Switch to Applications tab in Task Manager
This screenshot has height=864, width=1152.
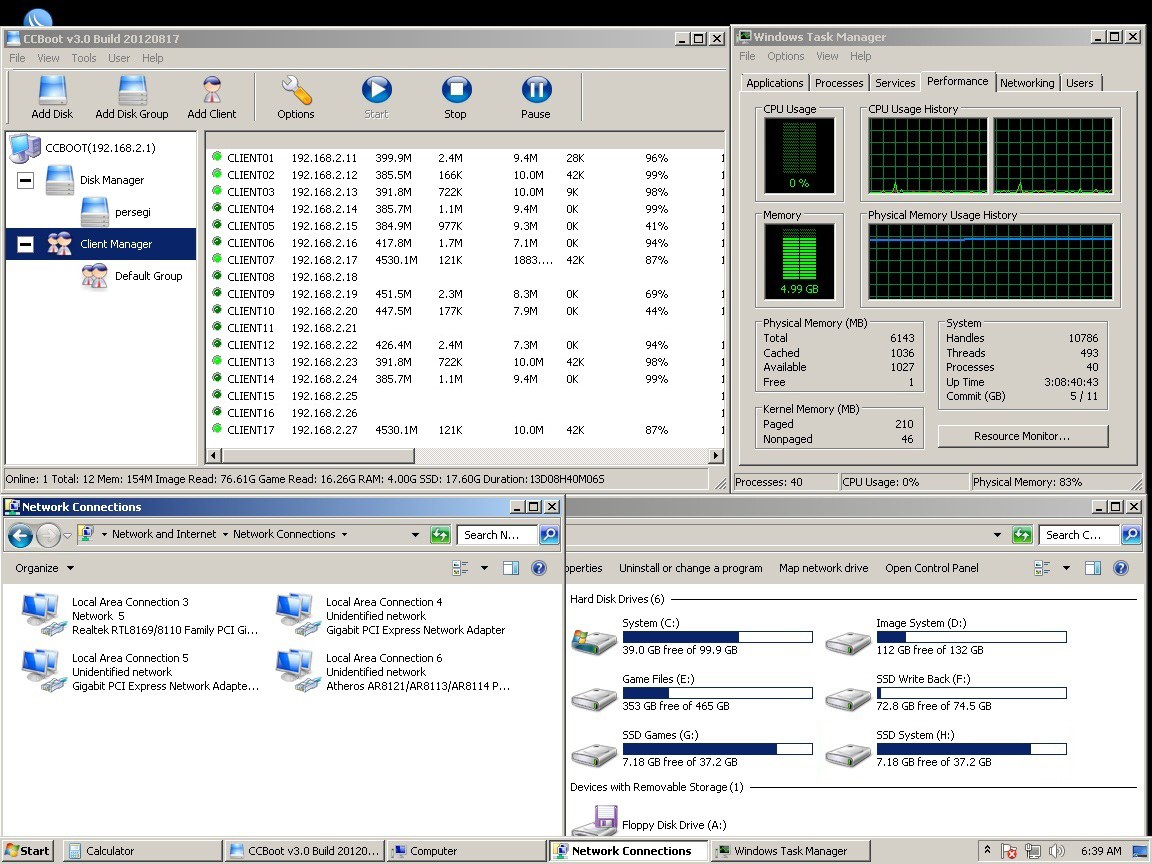tap(774, 83)
